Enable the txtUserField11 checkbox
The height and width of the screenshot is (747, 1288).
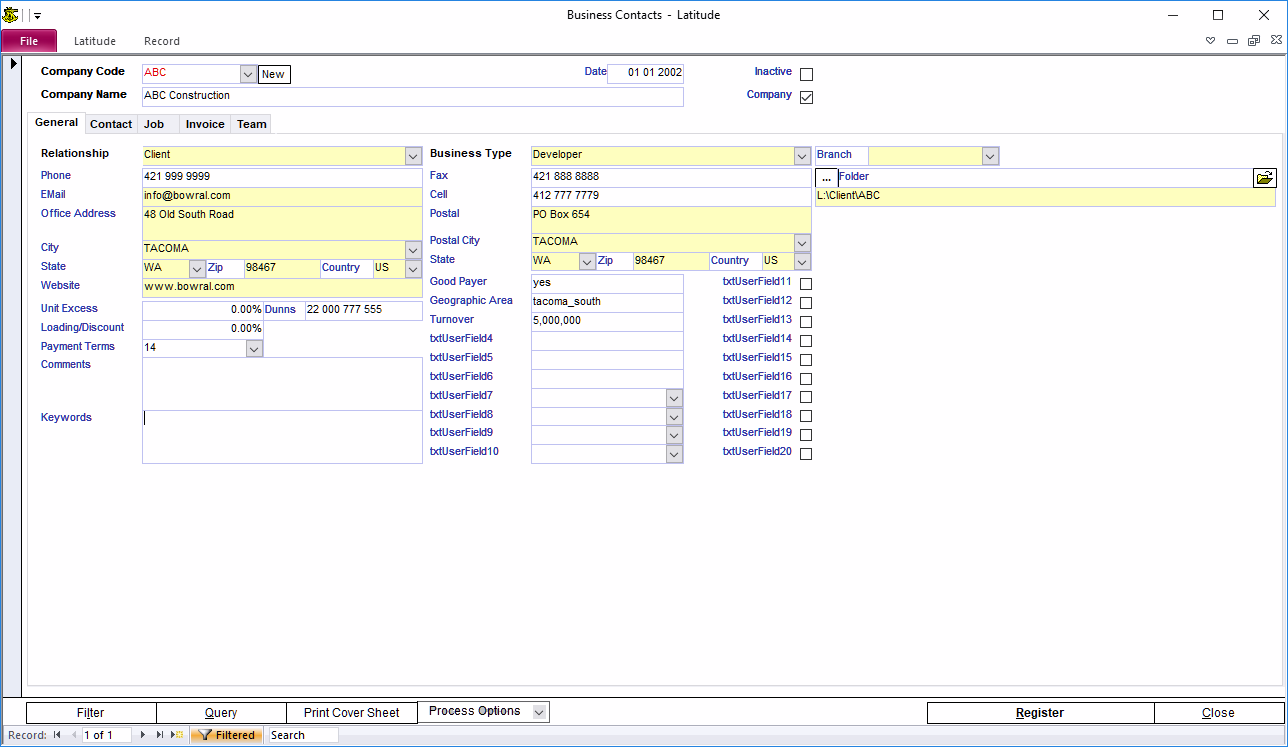806,284
